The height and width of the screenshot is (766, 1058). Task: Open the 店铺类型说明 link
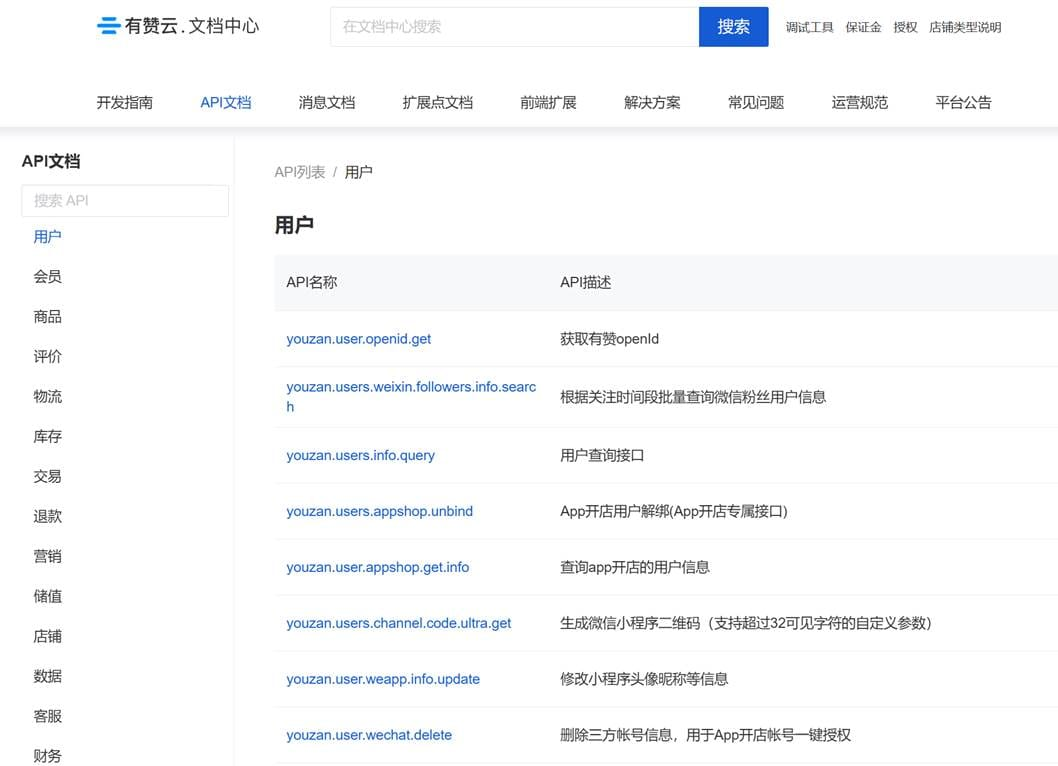pos(965,27)
